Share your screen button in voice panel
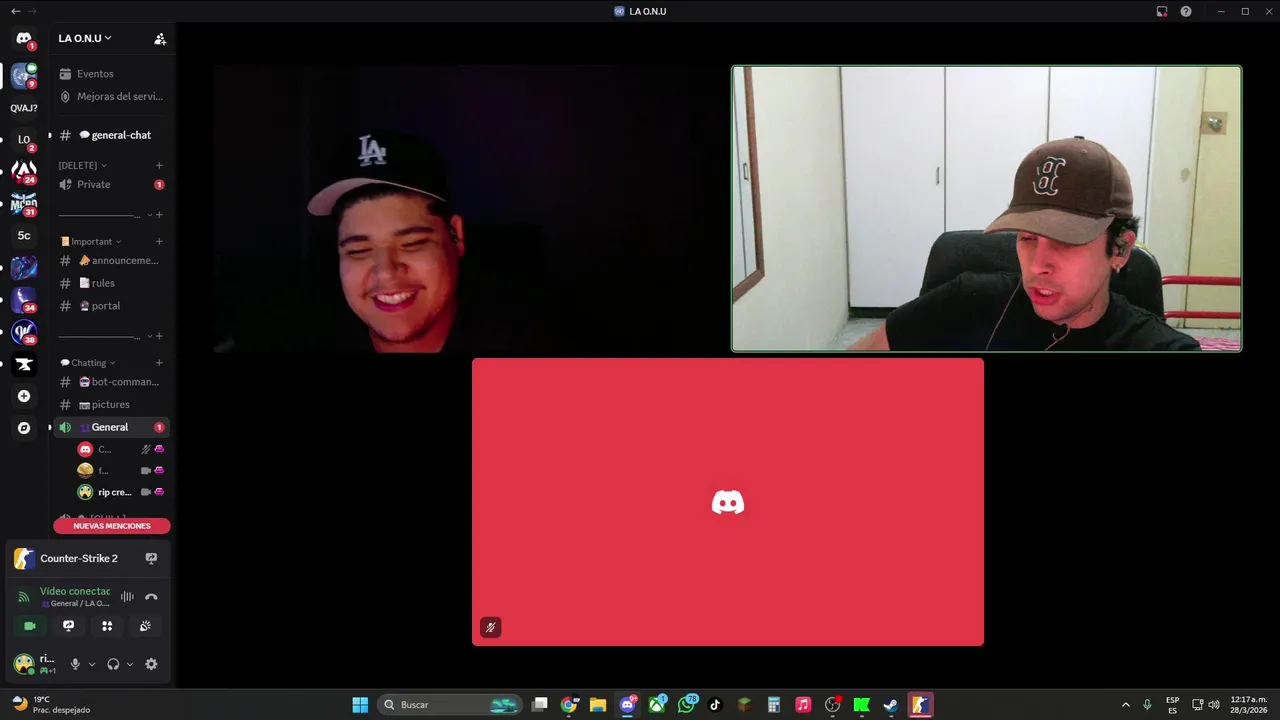 tap(68, 626)
